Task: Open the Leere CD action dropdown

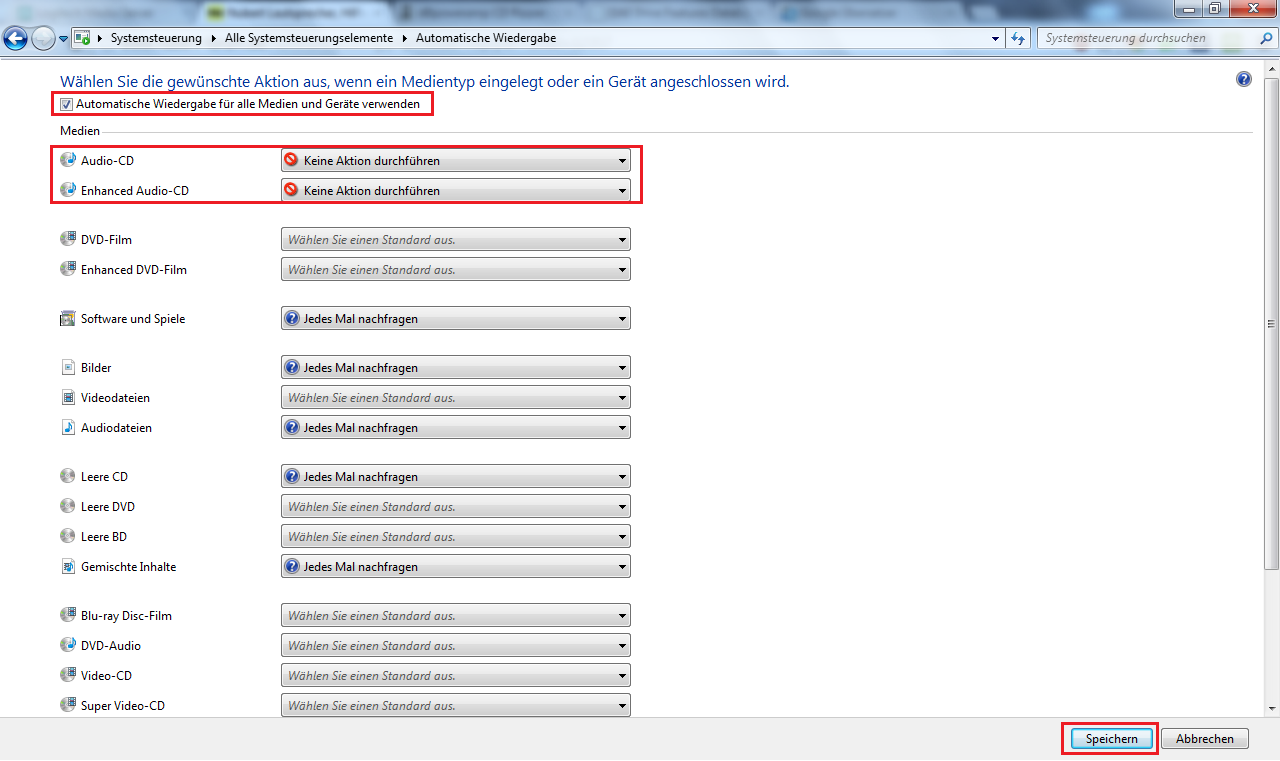Action: 455,477
